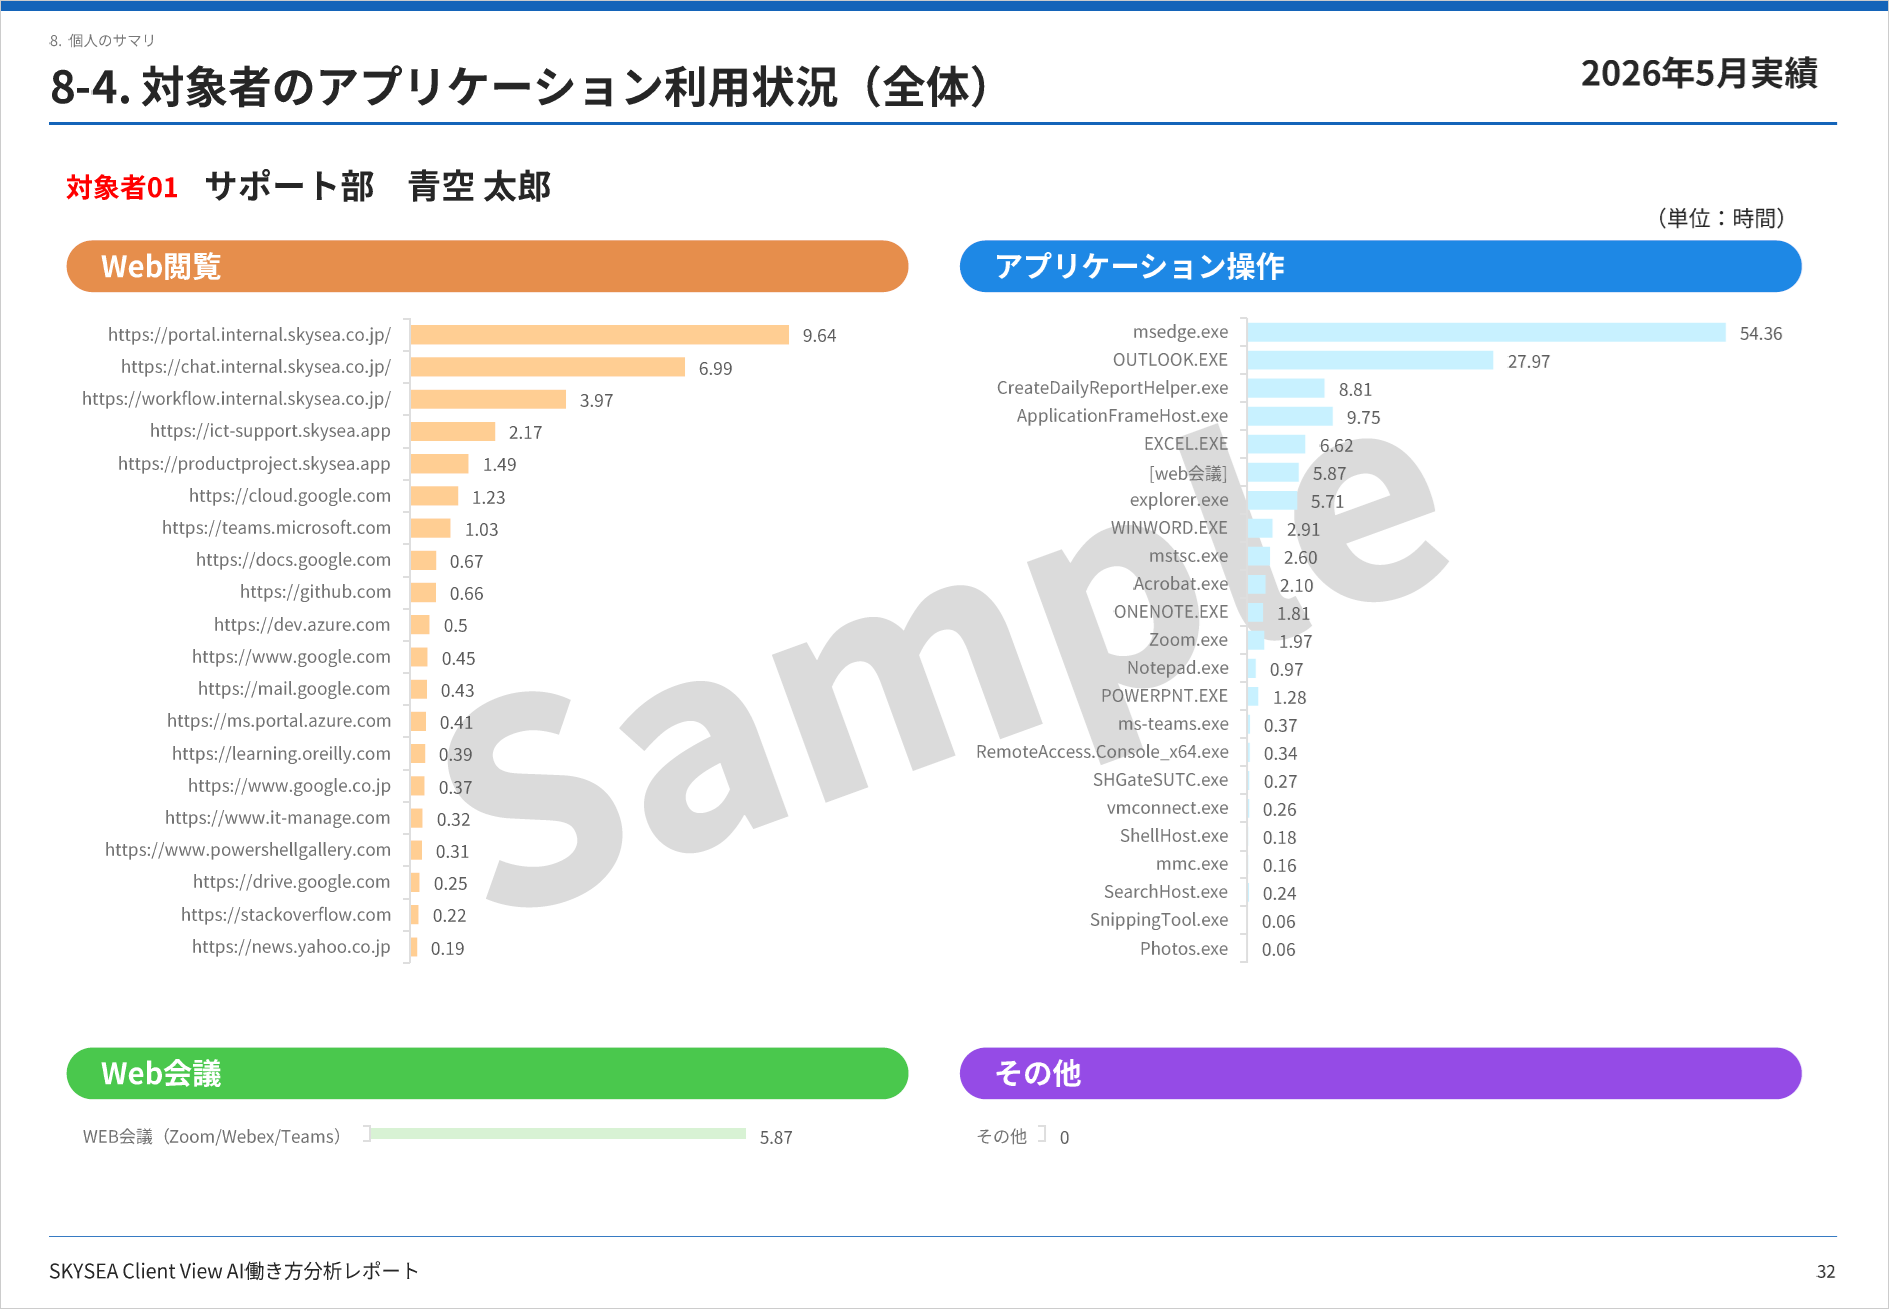1889x1309 pixels.
Task: Click the page number 32 in footer
Action: [1825, 1271]
